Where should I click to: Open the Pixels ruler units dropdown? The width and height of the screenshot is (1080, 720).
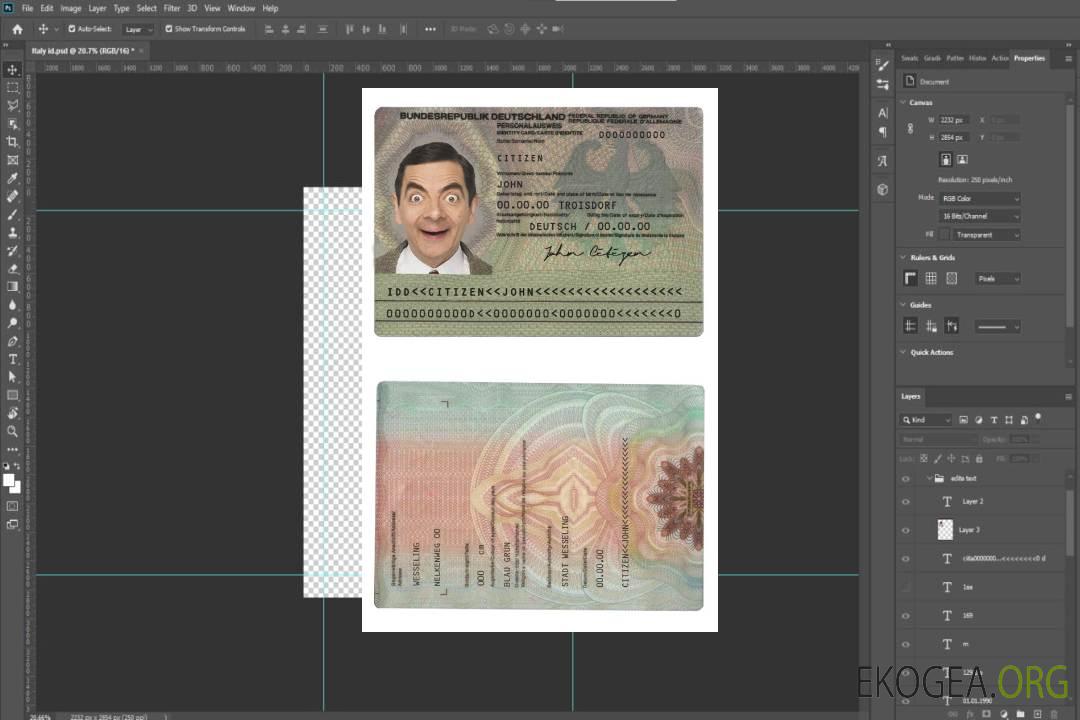click(x=998, y=278)
